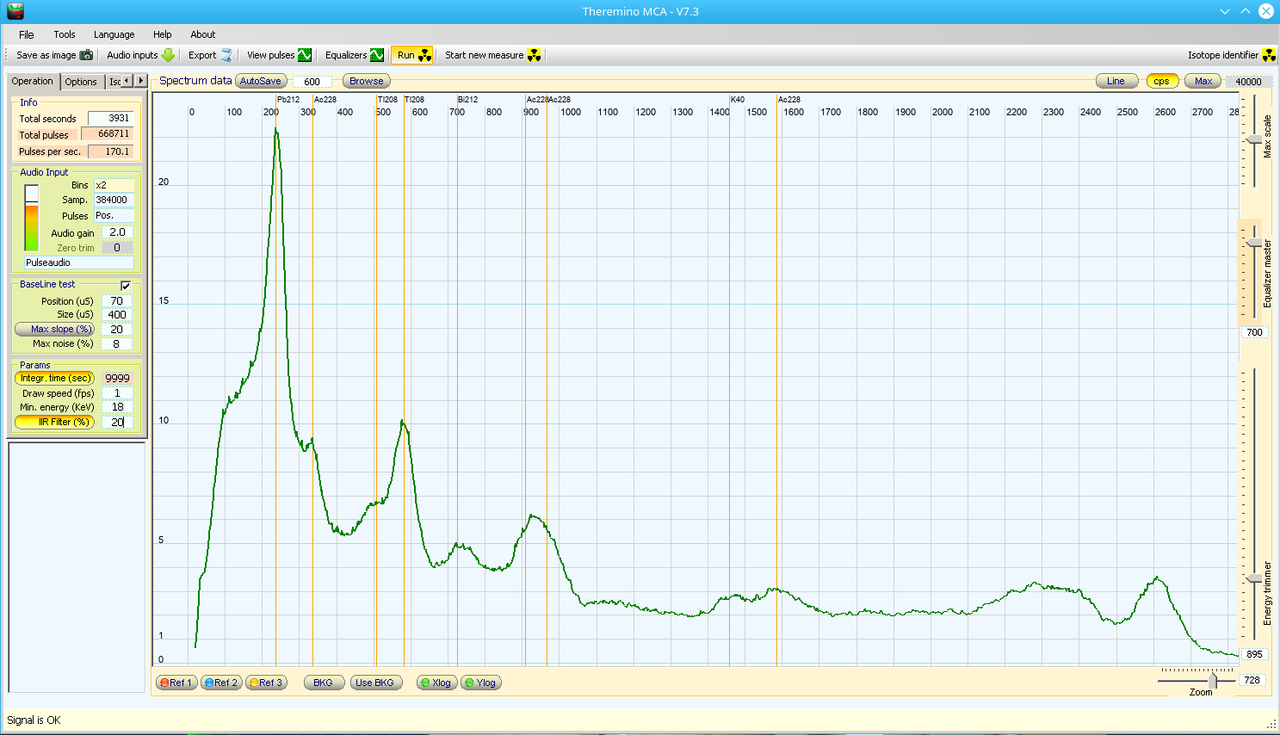Image resolution: width=1280 pixels, height=735 pixels.
Task: Click the Ref 3 button
Action: (266, 683)
